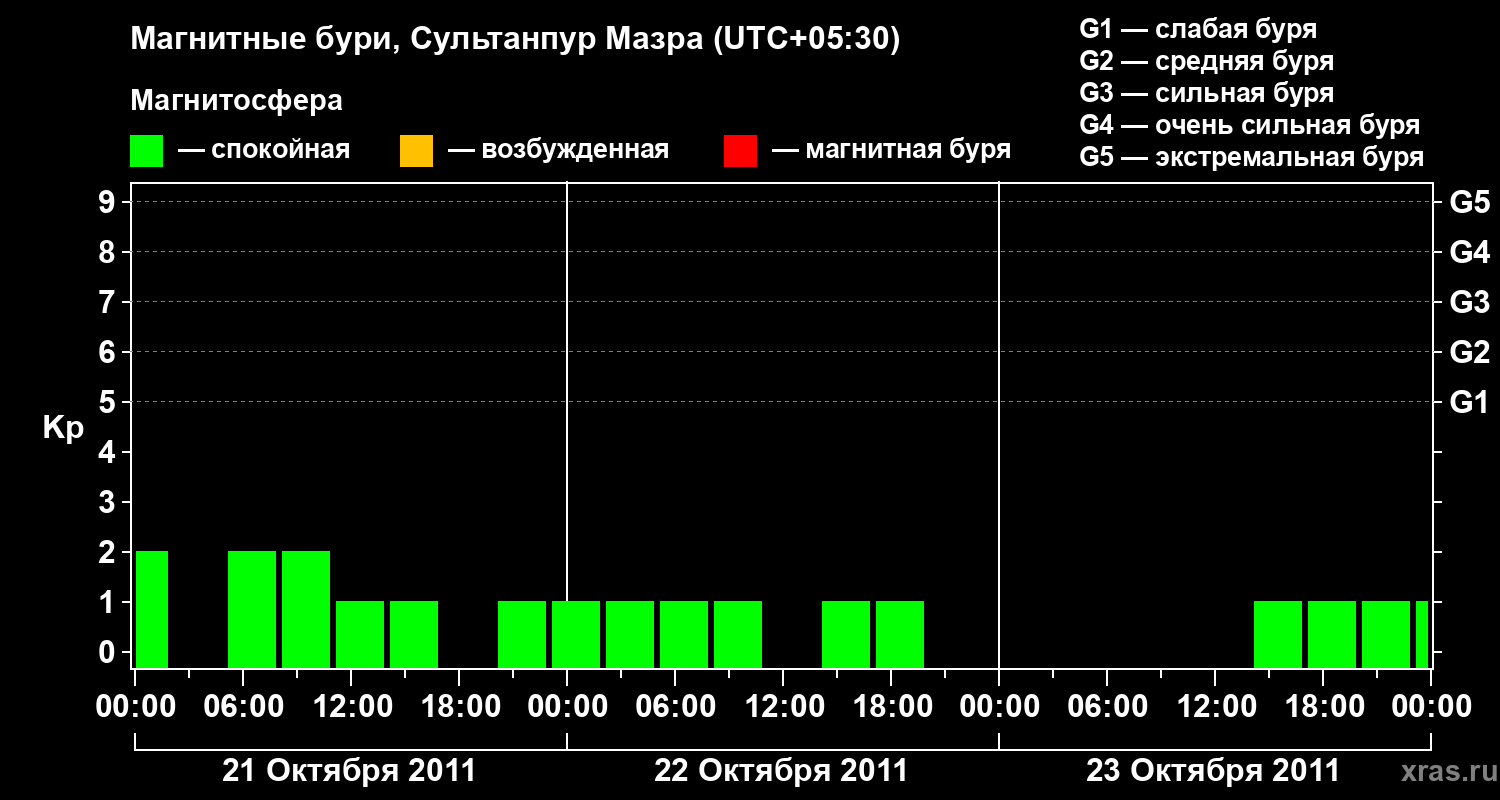Click the '— возбужденная' legend label

click(558, 150)
